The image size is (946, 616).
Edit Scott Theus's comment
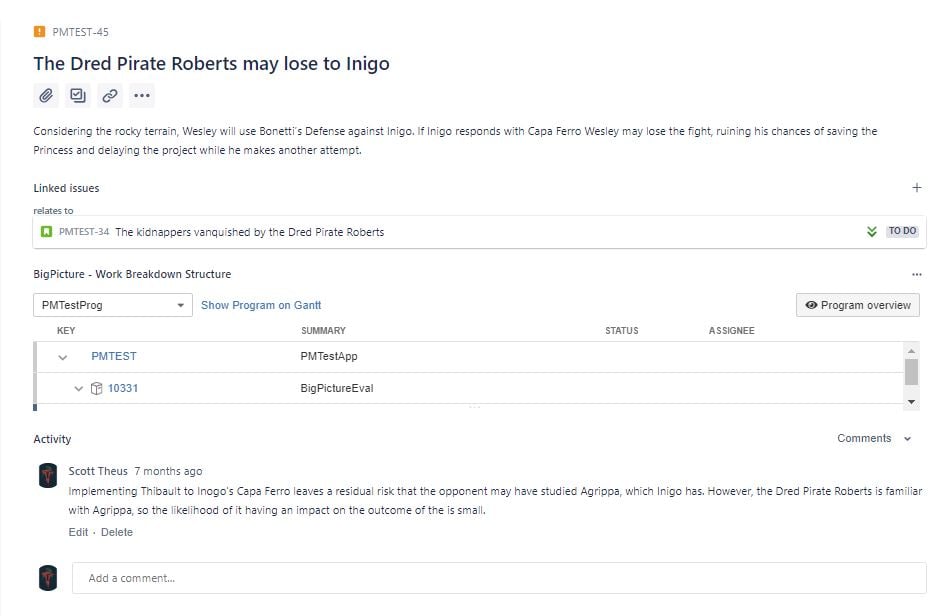click(78, 532)
